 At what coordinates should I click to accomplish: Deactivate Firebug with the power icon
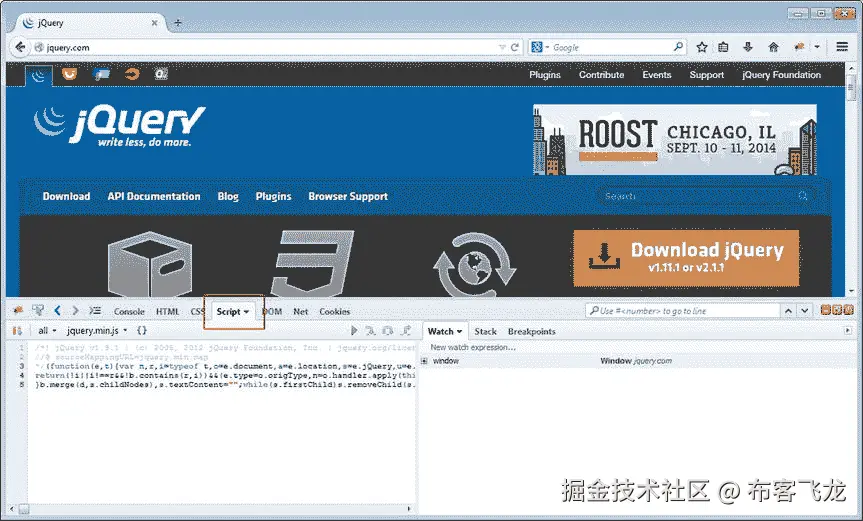[x=848, y=310]
